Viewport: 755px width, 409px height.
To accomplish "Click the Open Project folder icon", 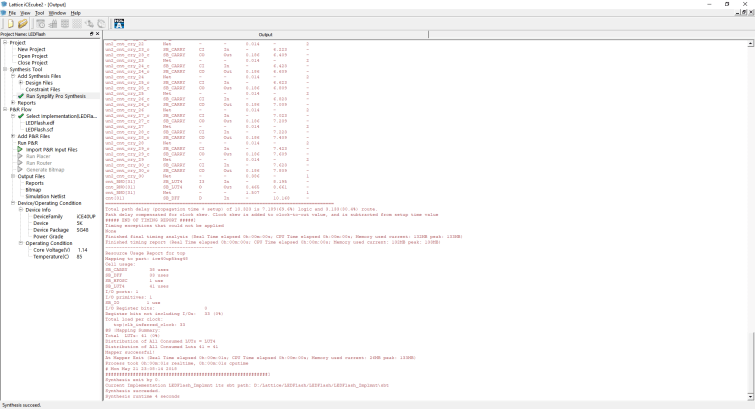I will tap(23, 23).
